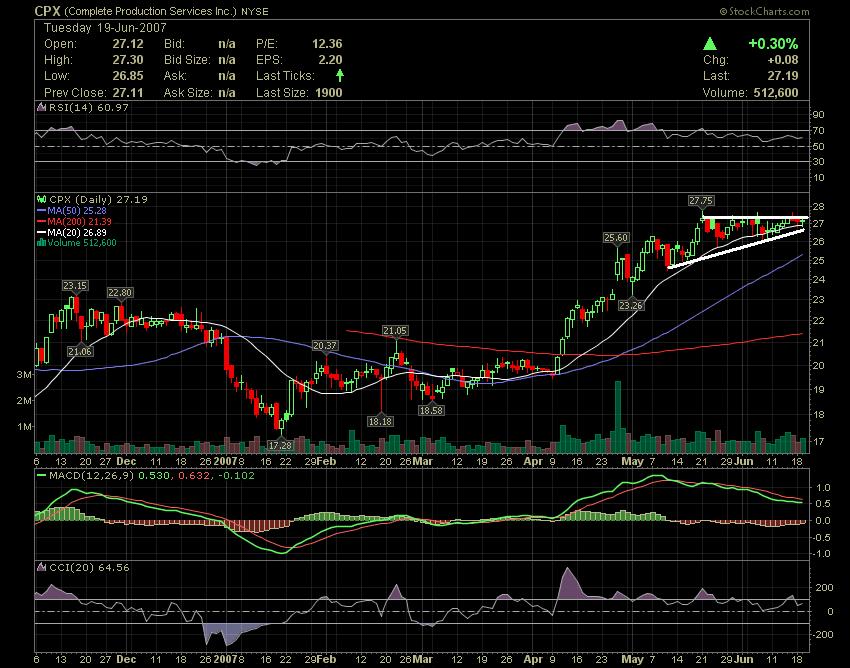This screenshot has height=668, width=850.
Task: Click the bar icon beside the Volume legend
Action: point(41,243)
